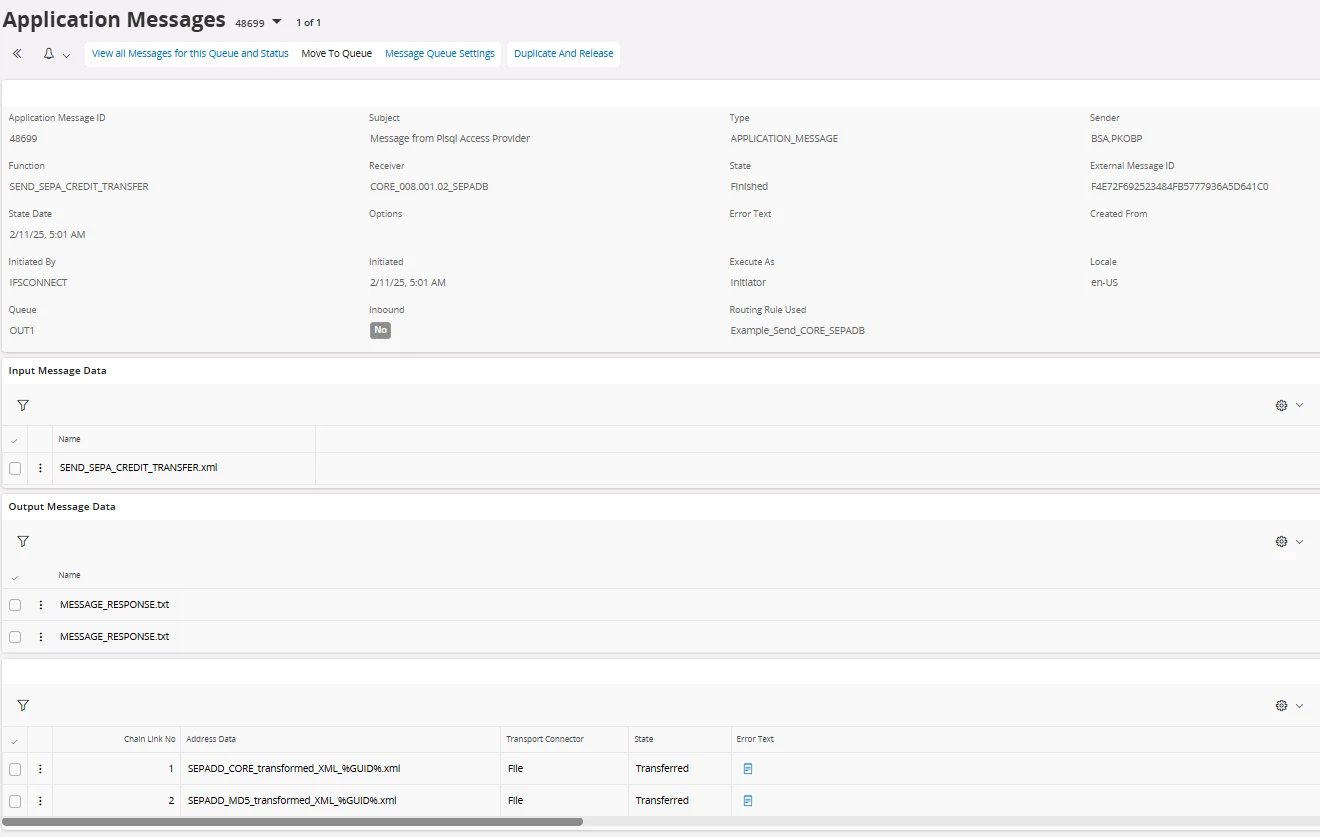This screenshot has width=1320, height=837.
Task: Select first MESSAGE_RESPONSE.txt checkbox
Action: [15, 605]
